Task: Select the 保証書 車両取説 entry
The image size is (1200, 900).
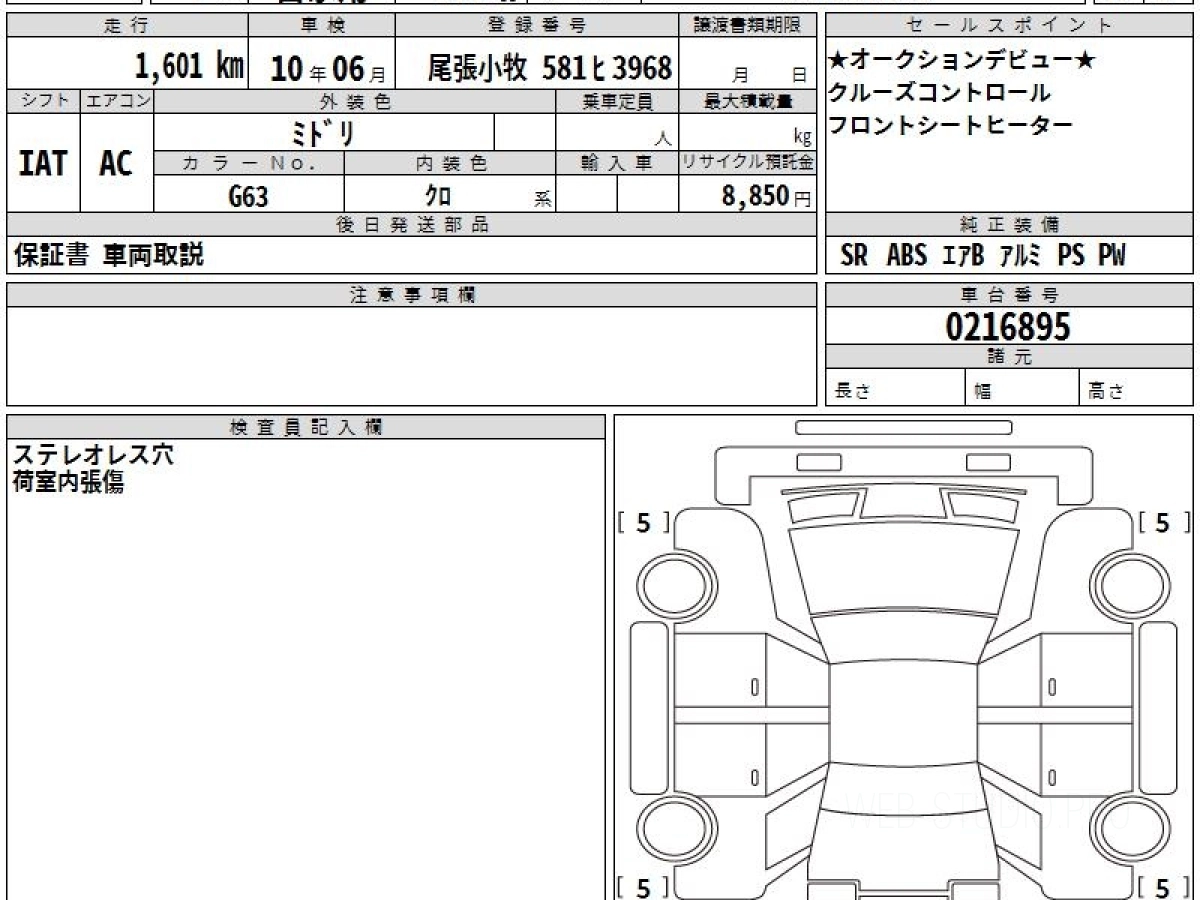Action: click(x=108, y=255)
